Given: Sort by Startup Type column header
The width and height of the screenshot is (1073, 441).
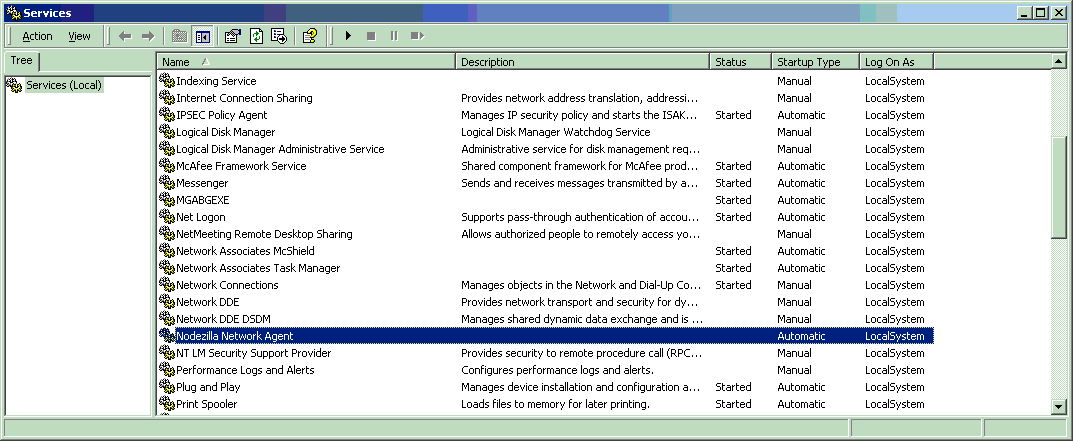Looking at the screenshot, I should coord(815,62).
